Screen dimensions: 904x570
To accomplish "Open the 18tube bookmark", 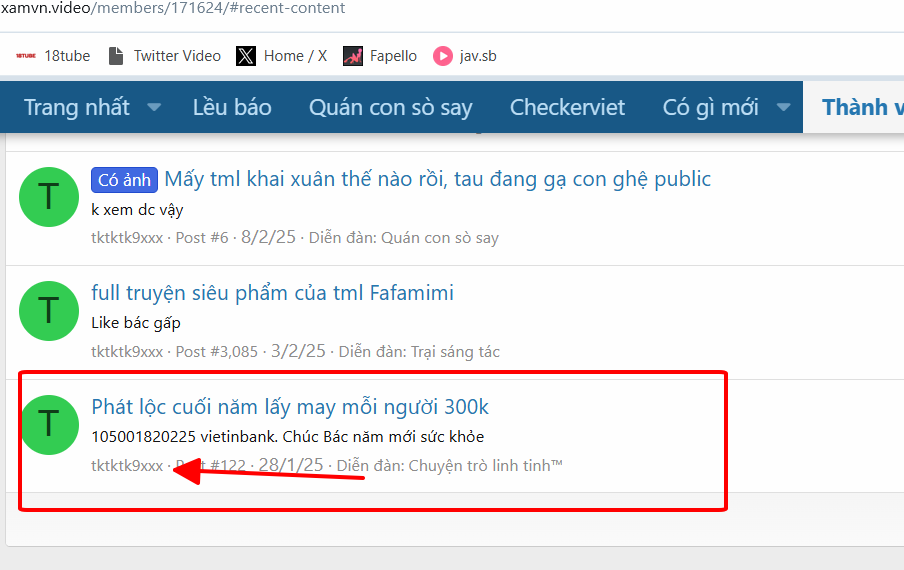I will 53,56.
